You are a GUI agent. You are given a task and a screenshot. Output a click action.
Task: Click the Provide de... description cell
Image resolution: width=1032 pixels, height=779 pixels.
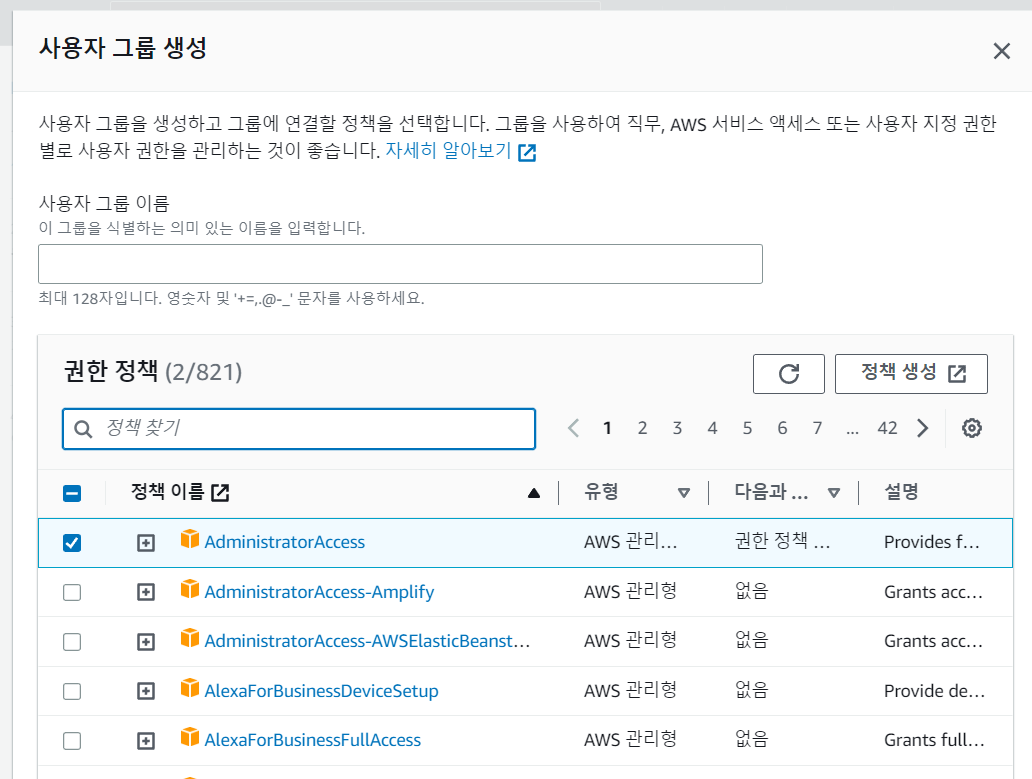[934, 691]
